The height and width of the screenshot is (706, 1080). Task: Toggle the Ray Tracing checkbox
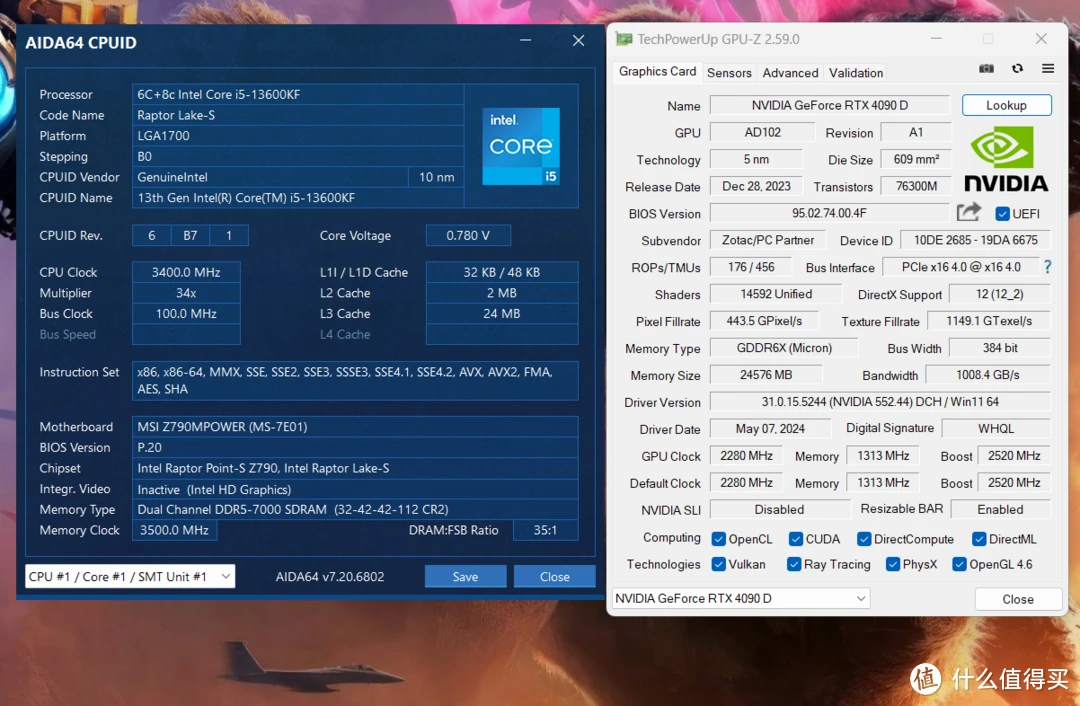[x=794, y=564]
